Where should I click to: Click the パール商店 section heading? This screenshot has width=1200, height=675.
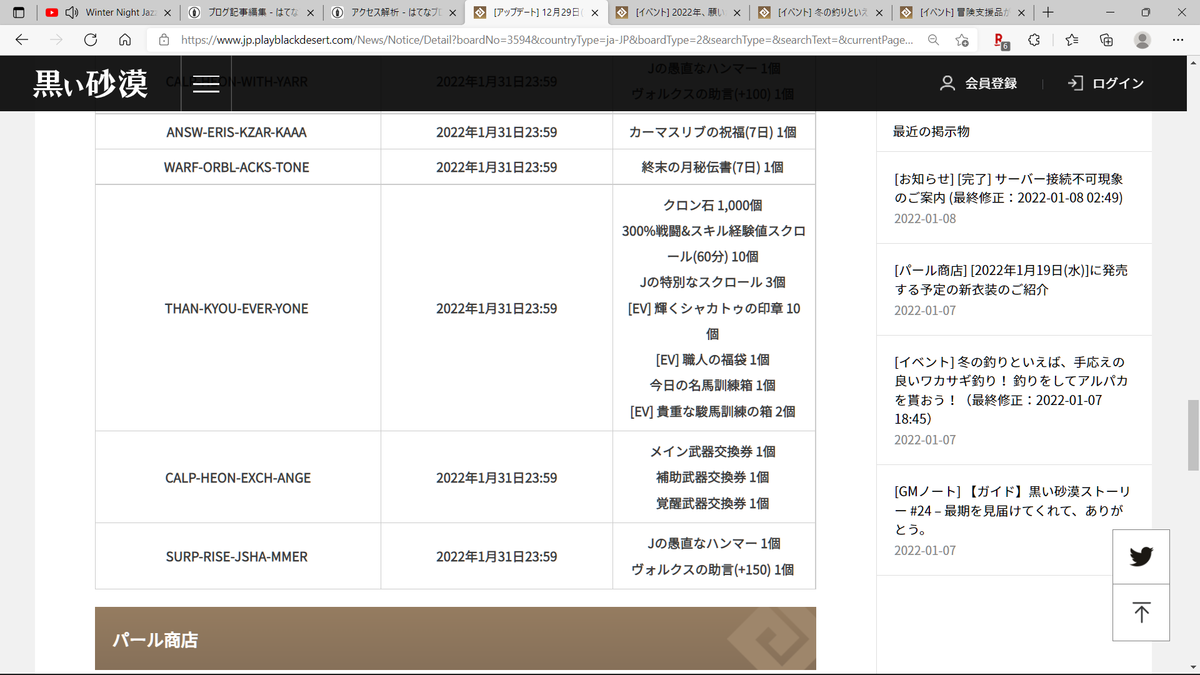coord(155,640)
